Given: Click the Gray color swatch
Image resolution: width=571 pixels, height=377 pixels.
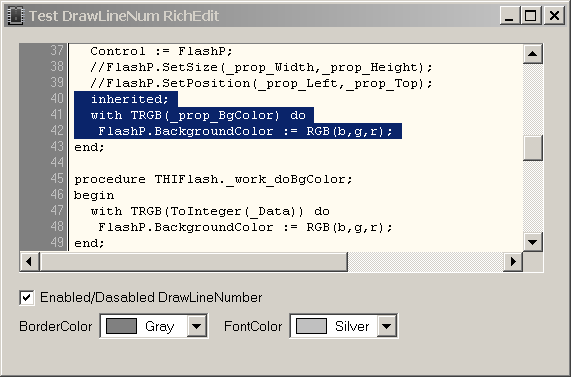Looking at the screenshot, I should click(121, 326).
